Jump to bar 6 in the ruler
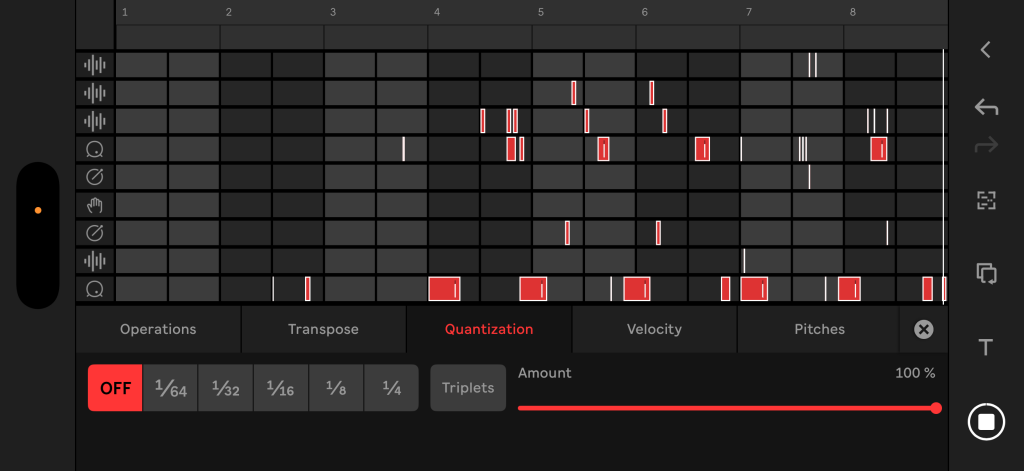1024x471 pixels. click(x=645, y=12)
